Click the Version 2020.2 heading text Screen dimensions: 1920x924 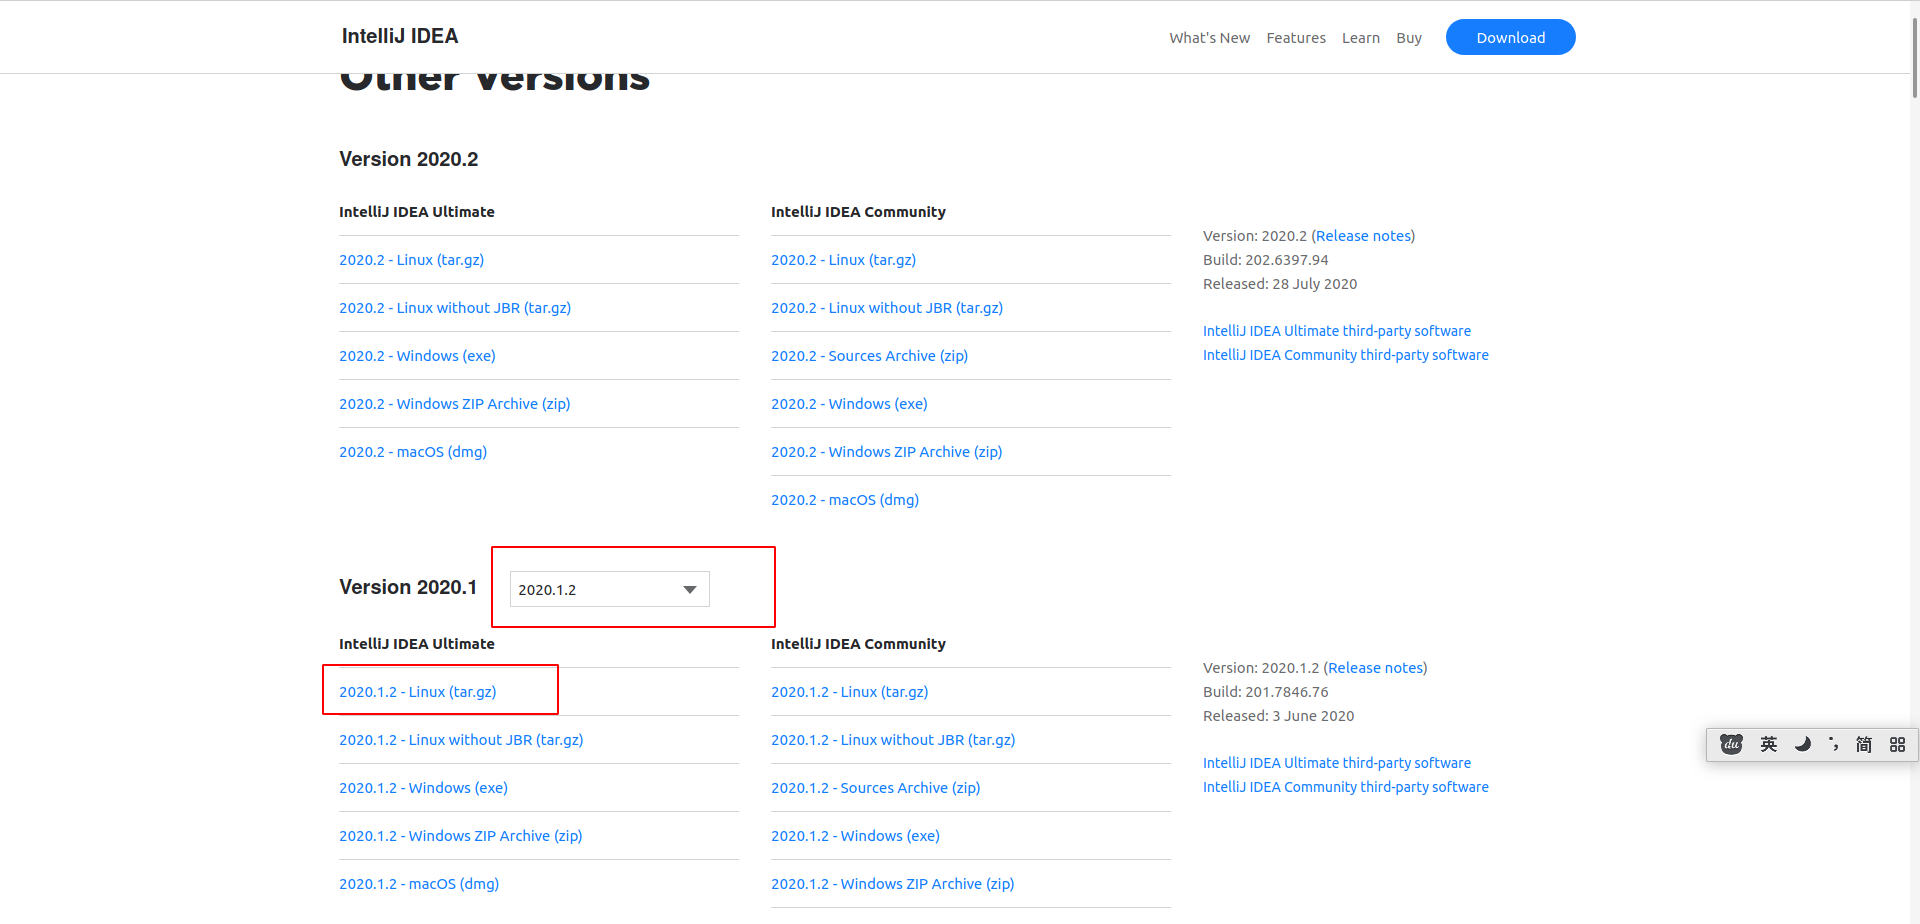[x=408, y=159]
